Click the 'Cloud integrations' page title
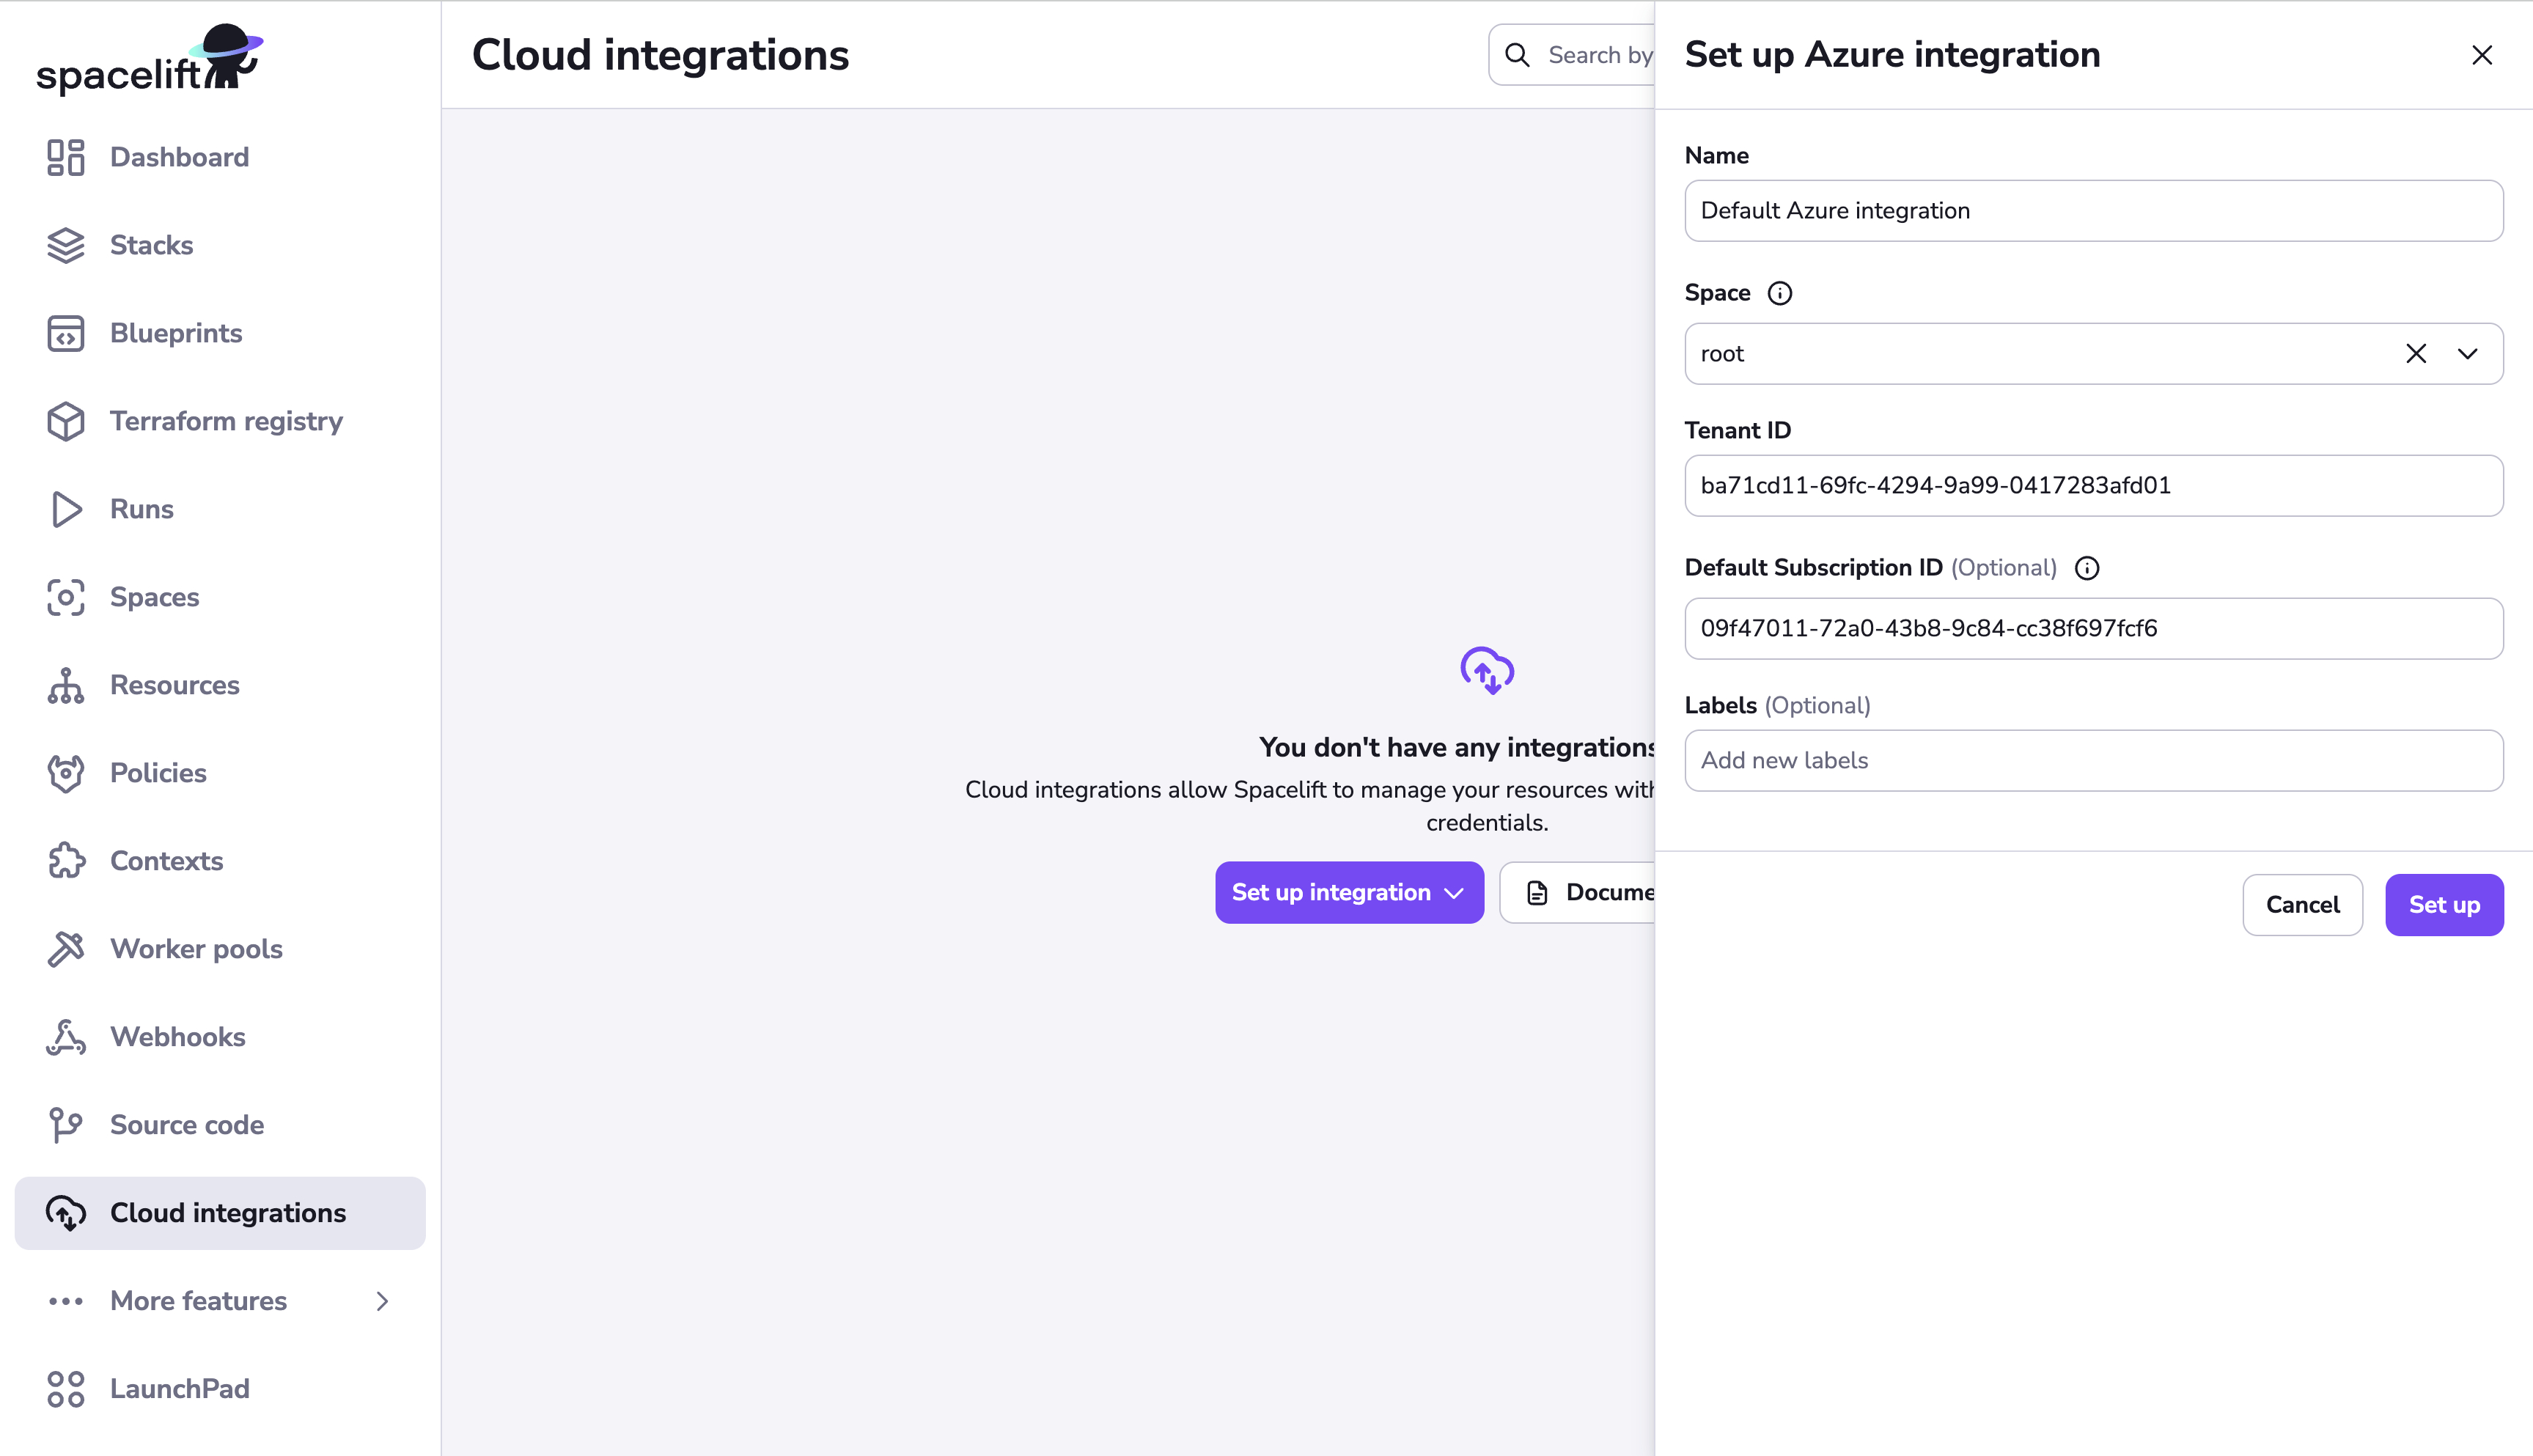The width and height of the screenshot is (2533, 1456). pos(660,55)
